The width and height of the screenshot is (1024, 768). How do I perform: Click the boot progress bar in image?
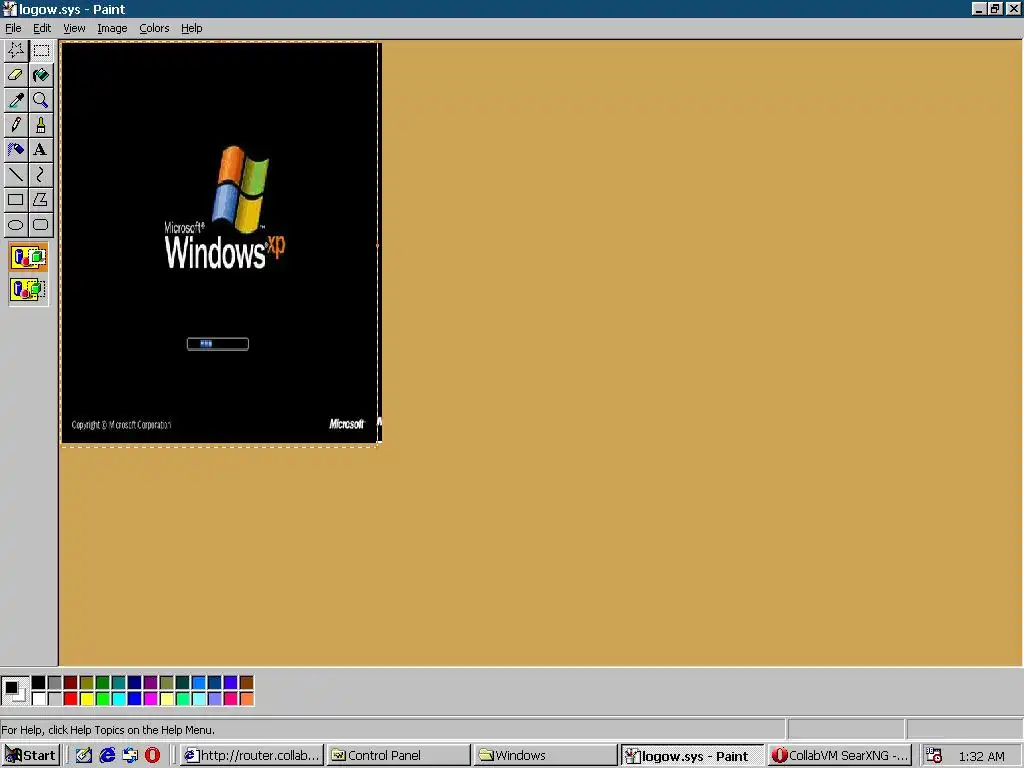[217, 344]
